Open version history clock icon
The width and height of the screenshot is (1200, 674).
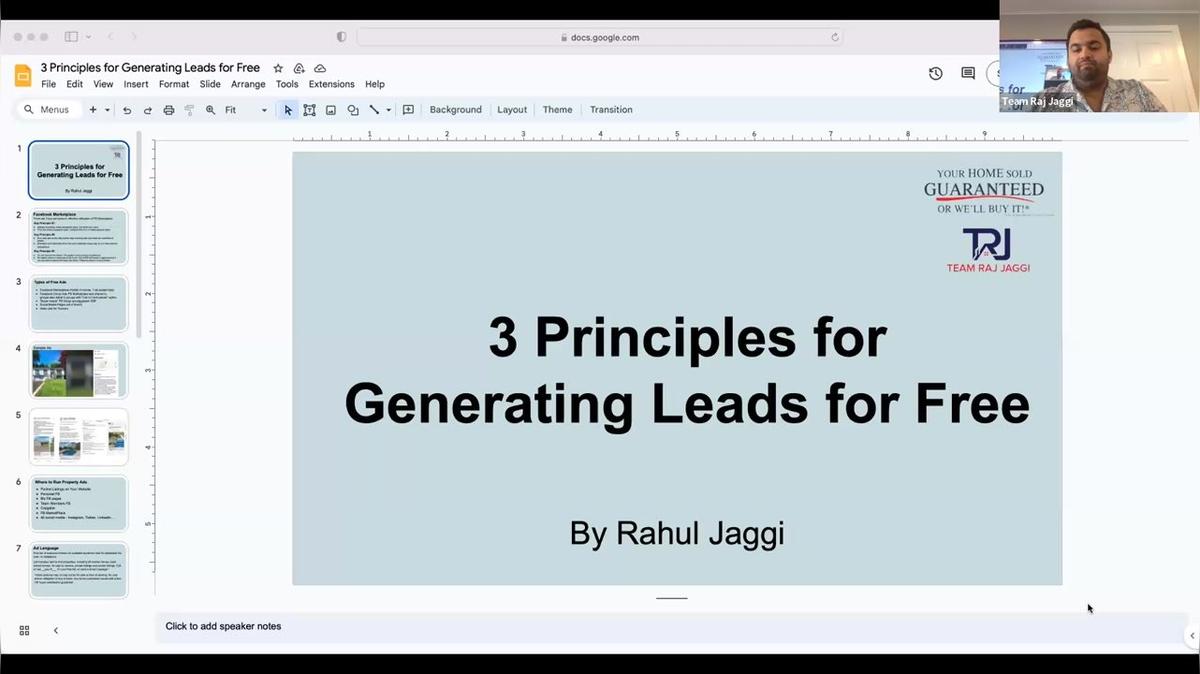point(935,73)
